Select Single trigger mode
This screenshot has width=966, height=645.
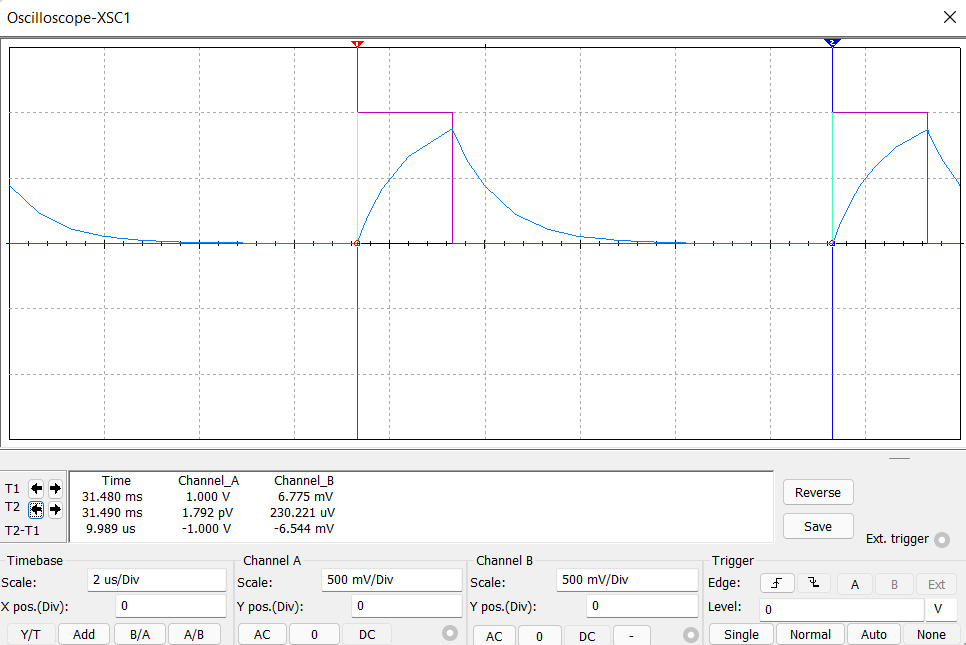coord(741,634)
